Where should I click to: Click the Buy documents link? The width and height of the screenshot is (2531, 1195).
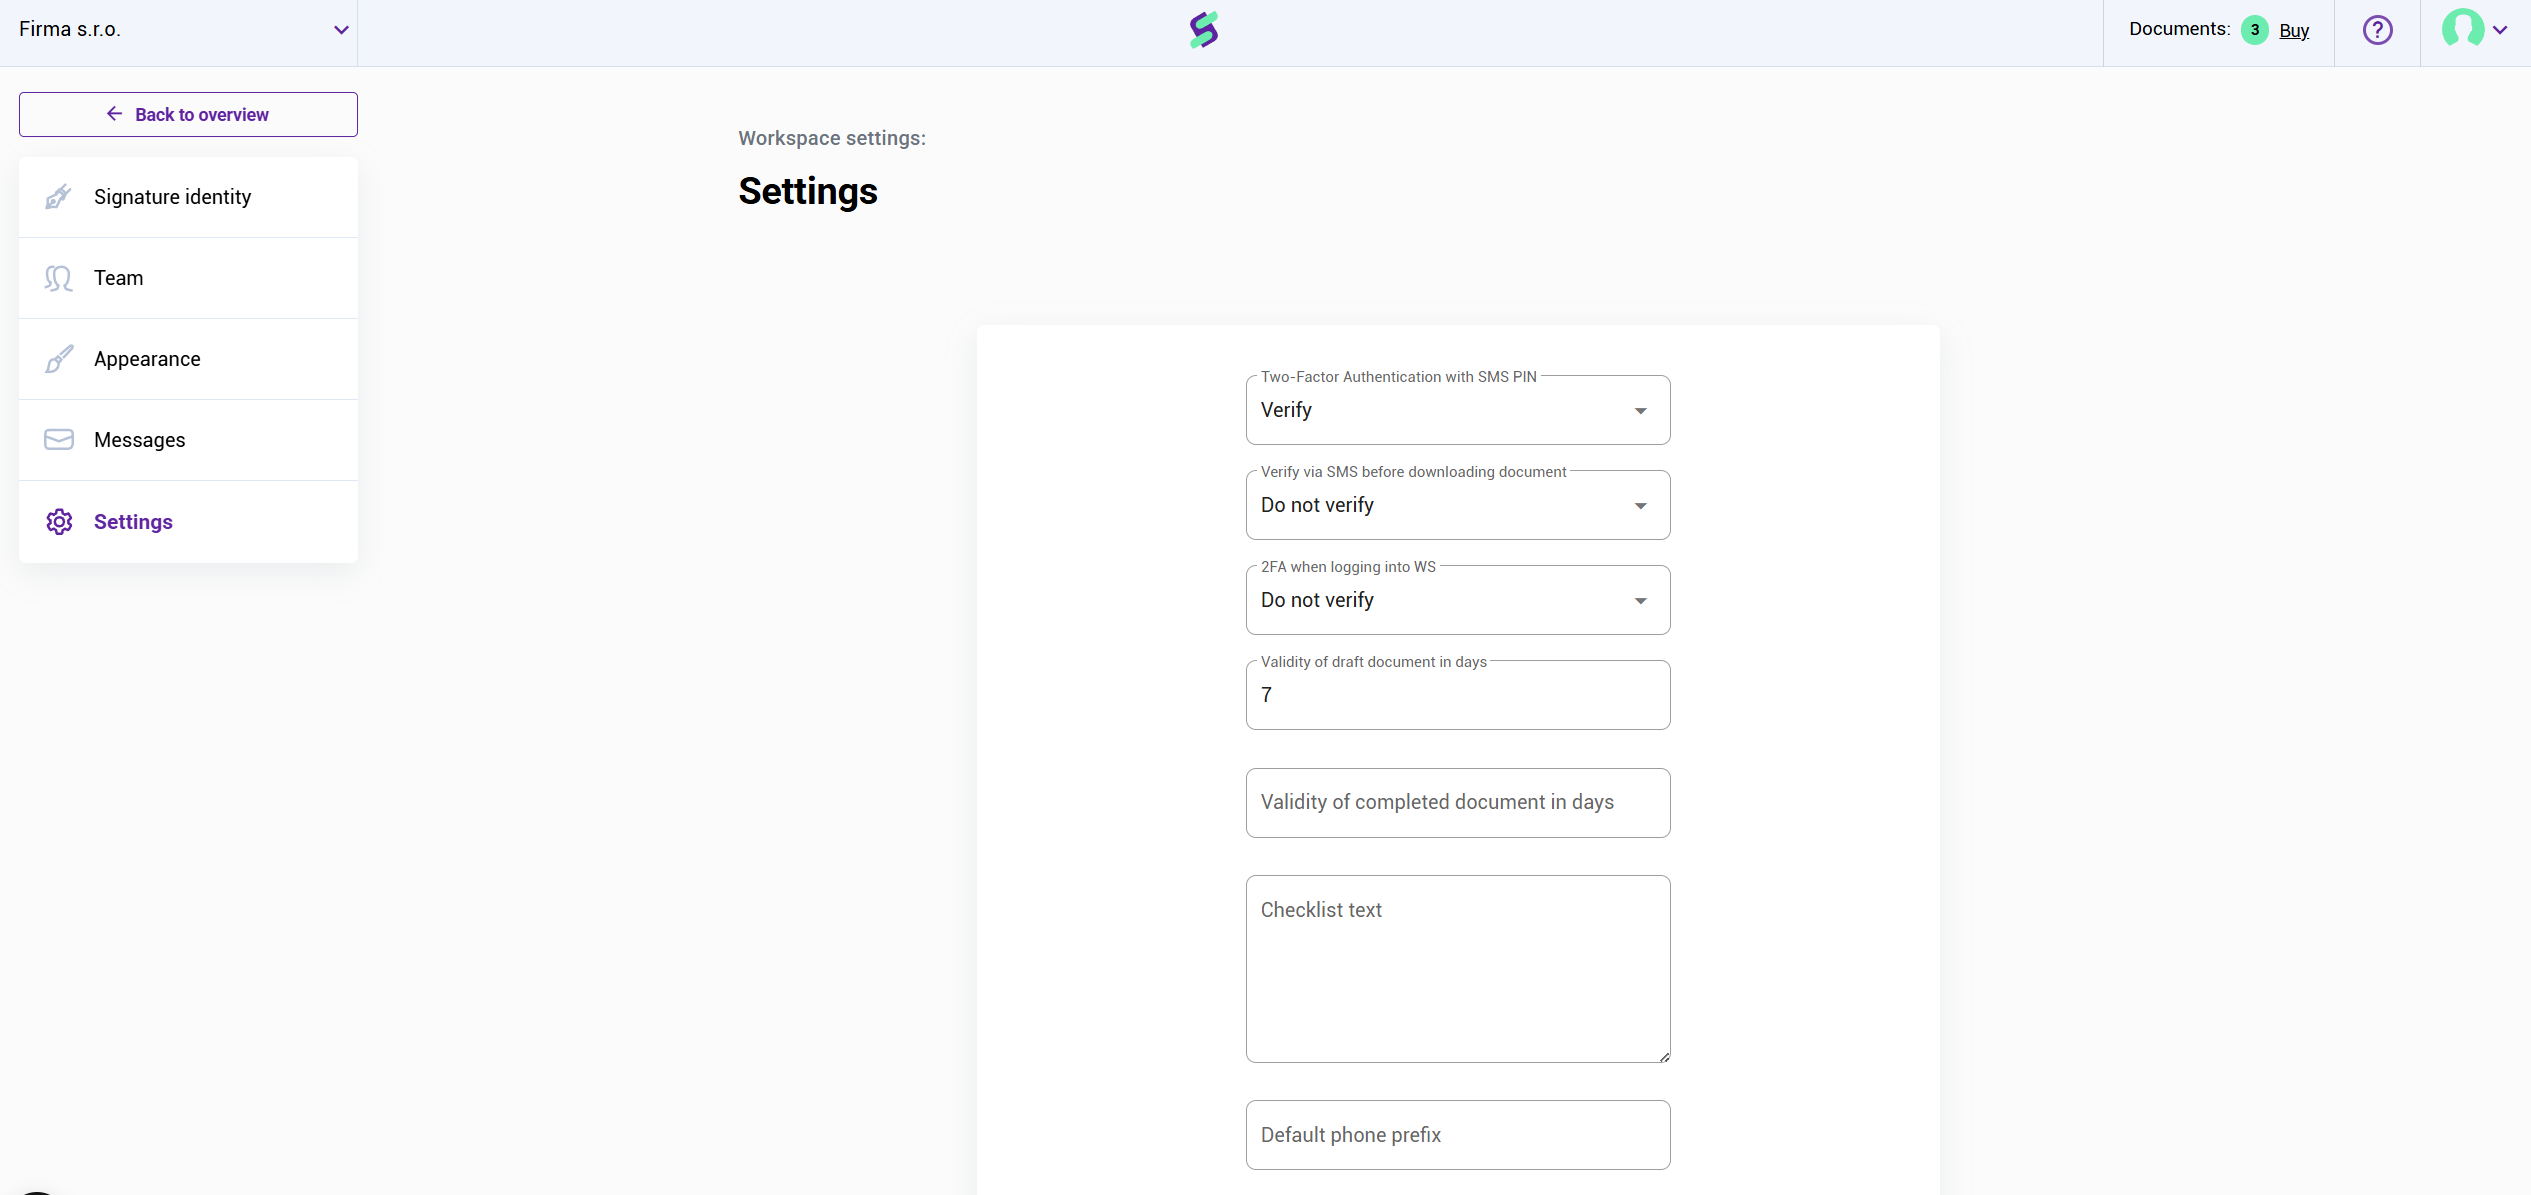(2293, 31)
